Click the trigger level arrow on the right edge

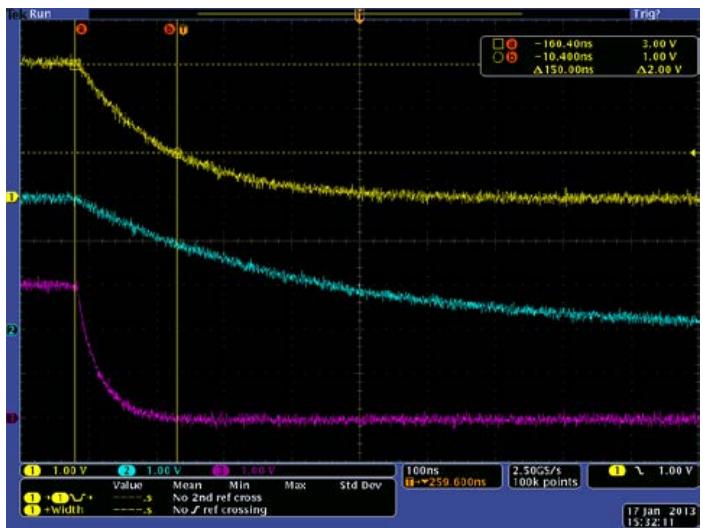coord(694,153)
